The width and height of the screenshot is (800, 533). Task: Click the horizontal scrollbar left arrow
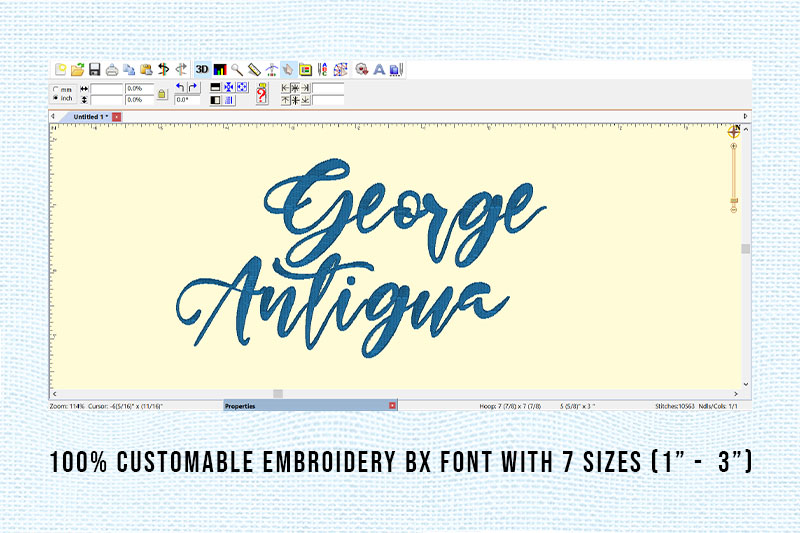click(x=55, y=394)
